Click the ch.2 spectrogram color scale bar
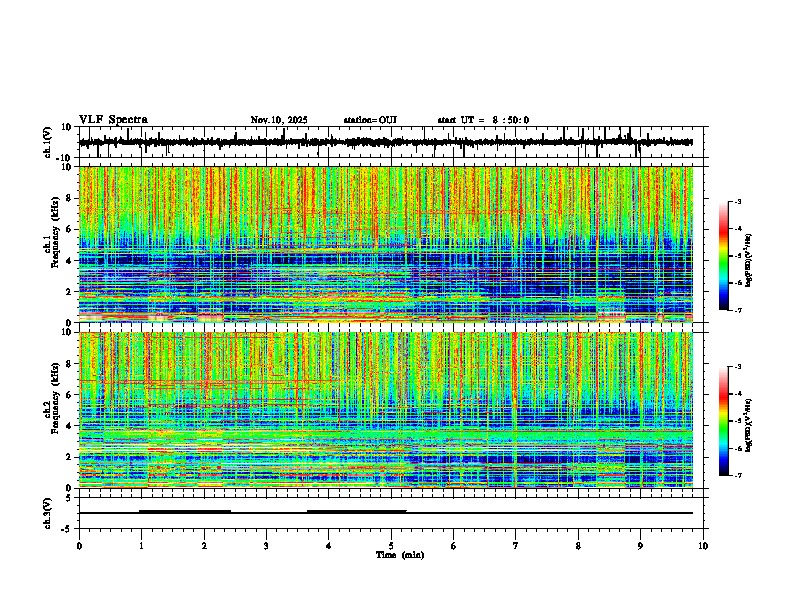Image resolution: width=792 pixels, height=612 pixels. coord(723,421)
